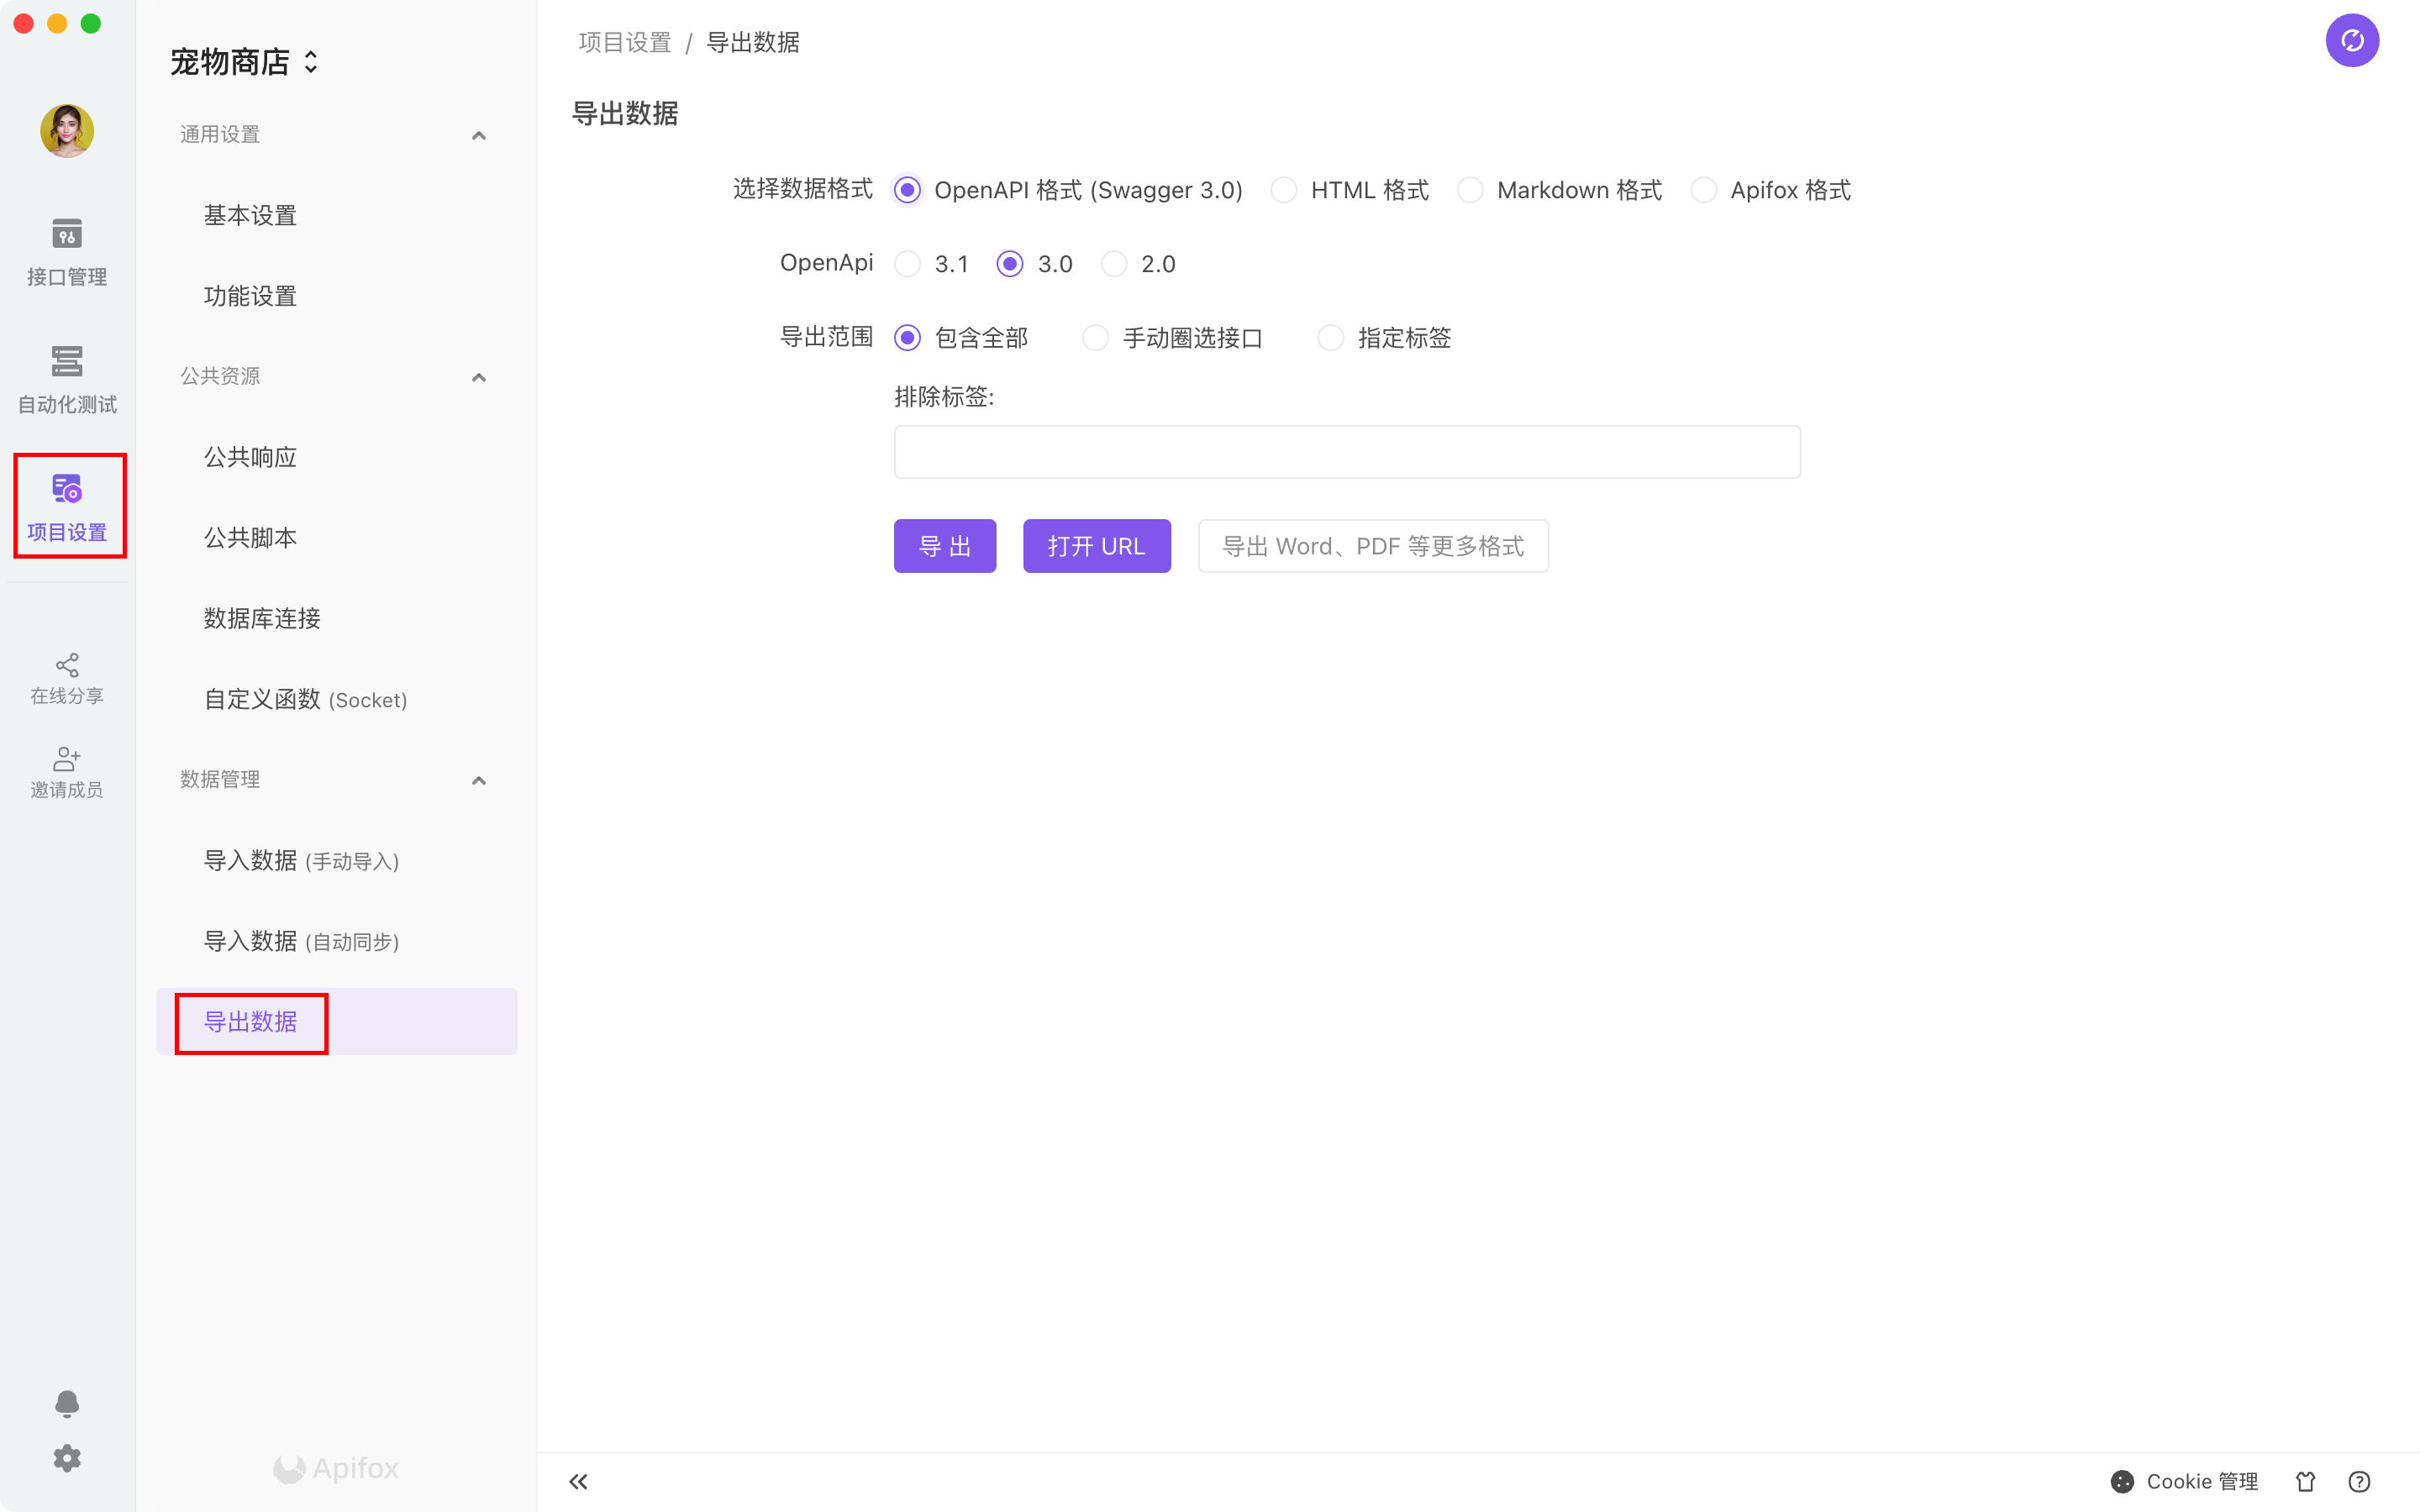Click the purple sync icon top right

pos(2351,41)
